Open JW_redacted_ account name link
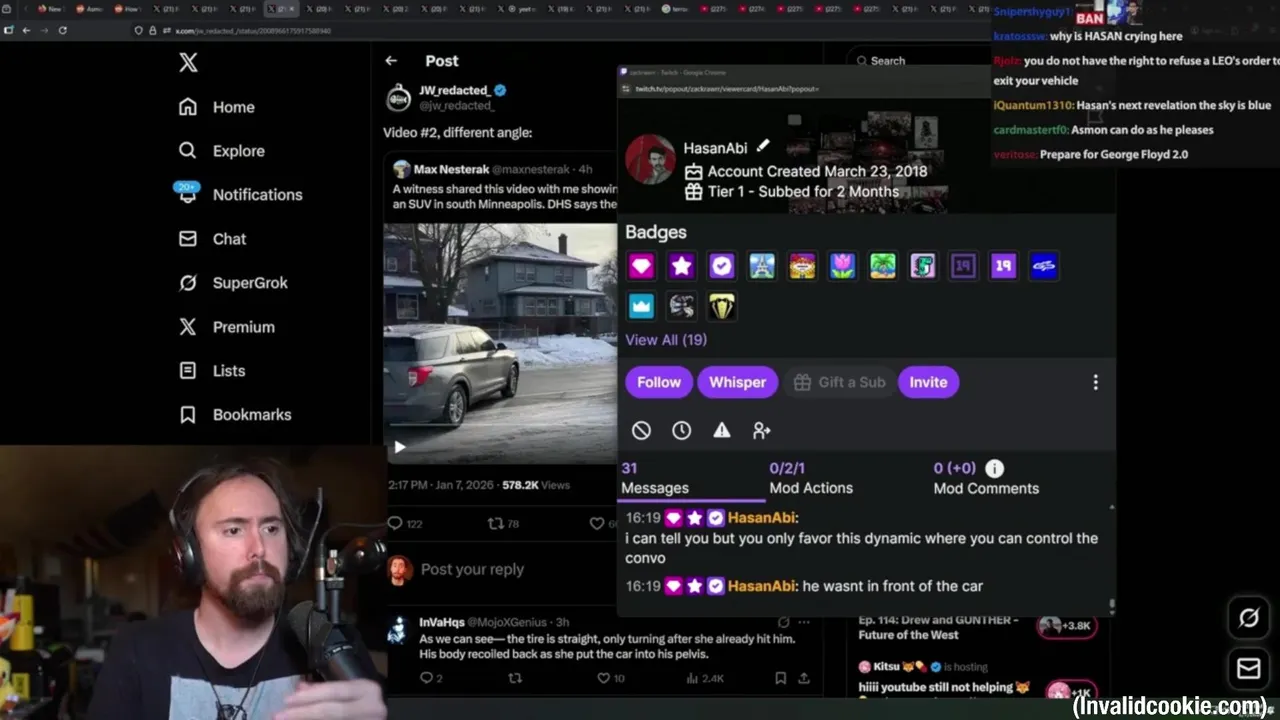 pos(454,90)
